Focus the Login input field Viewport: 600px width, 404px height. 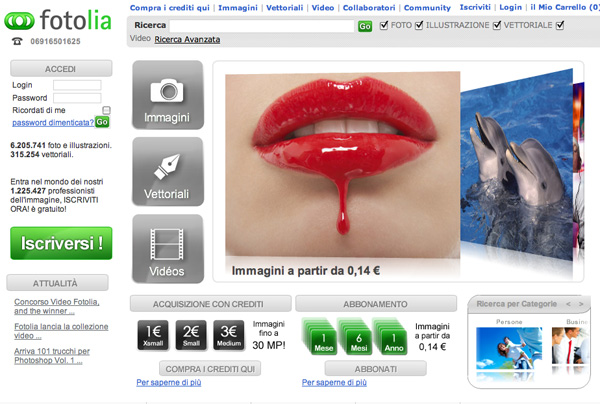[x=77, y=85]
